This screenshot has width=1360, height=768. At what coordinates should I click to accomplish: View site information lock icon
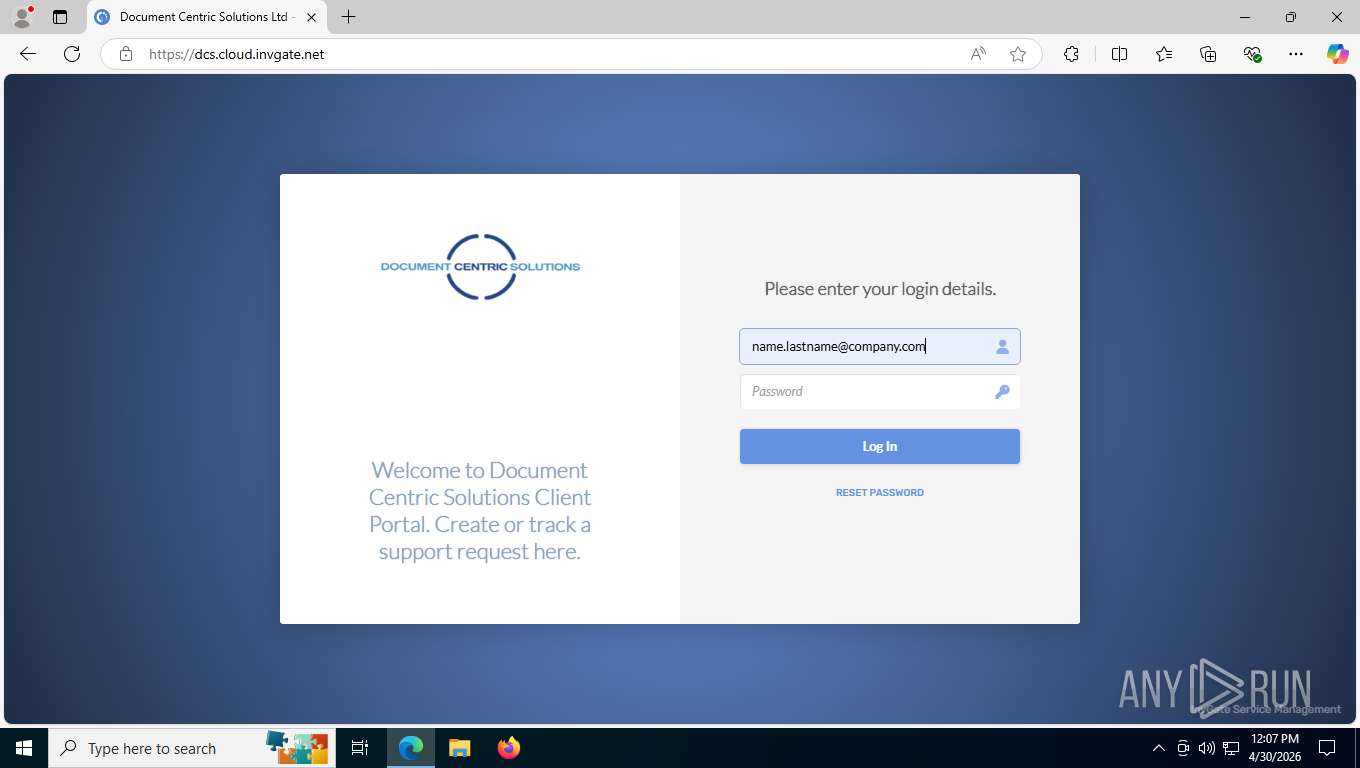coord(126,54)
